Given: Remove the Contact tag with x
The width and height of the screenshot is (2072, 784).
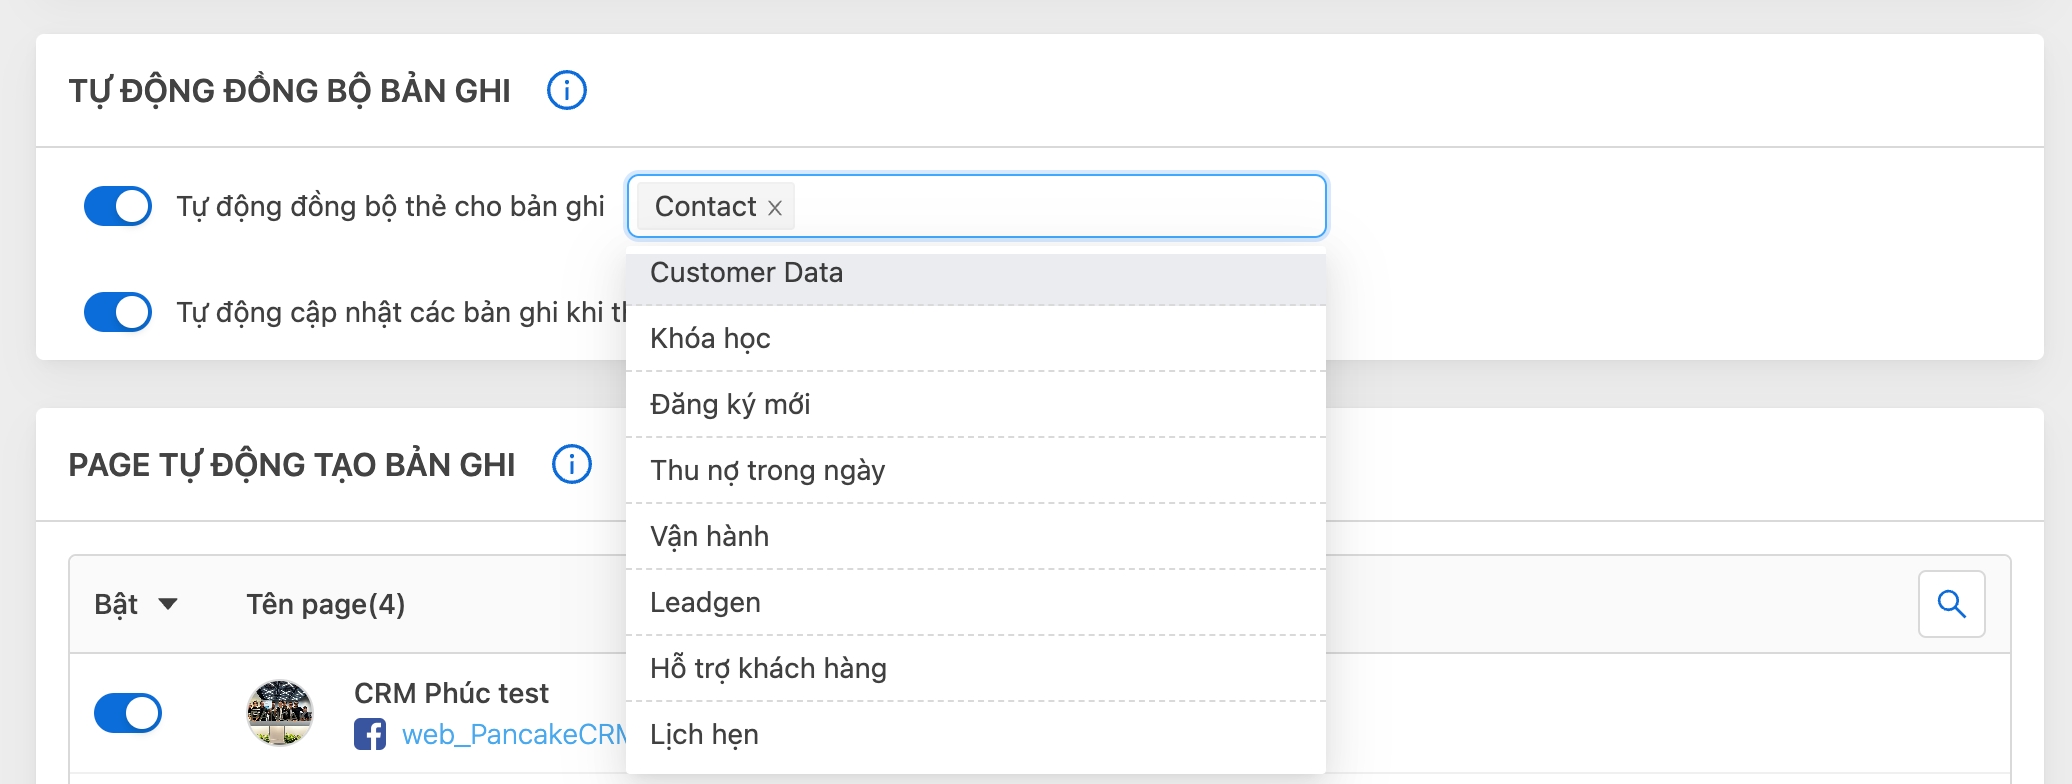Looking at the screenshot, I should (x=775, y=208).
